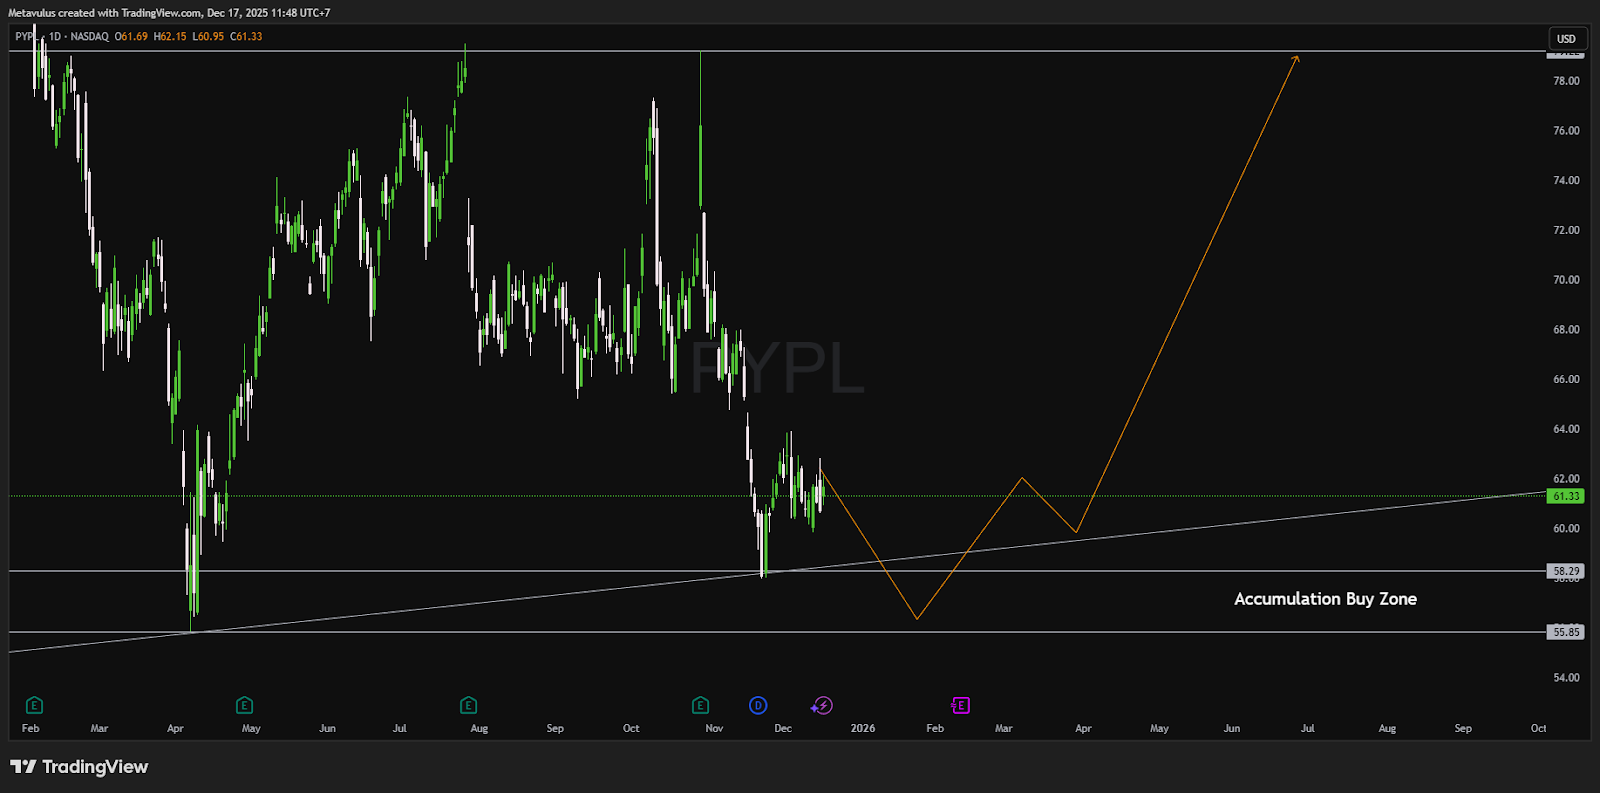The image size is (1600, 793).
Task: Select the orange projection arrow tip
Action: pos(1297,57)
